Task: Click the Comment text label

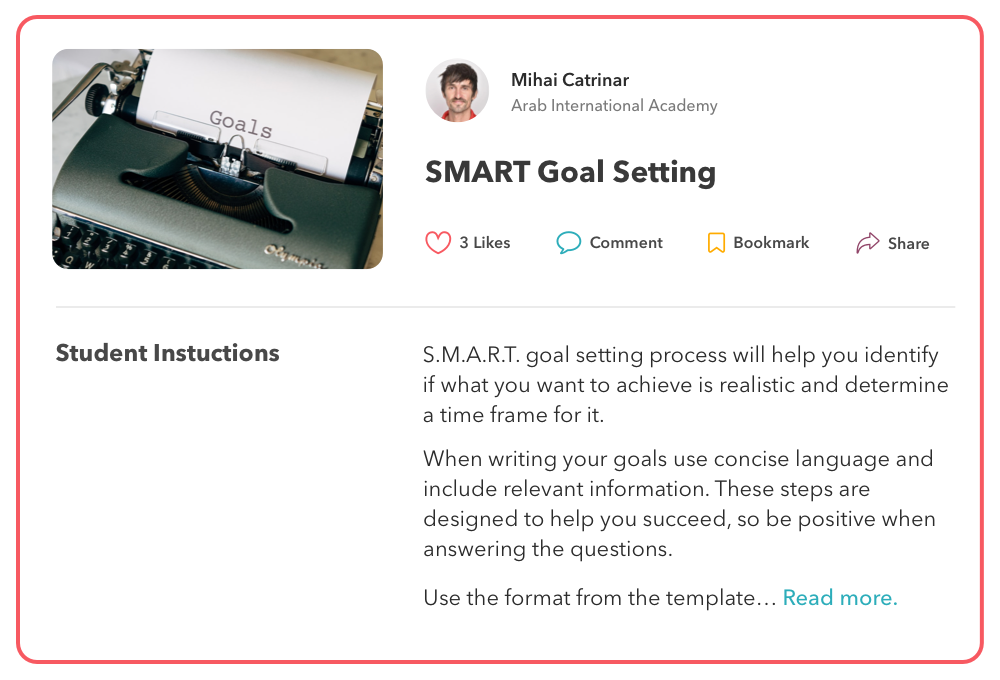Action: click(x=626, y=242)
